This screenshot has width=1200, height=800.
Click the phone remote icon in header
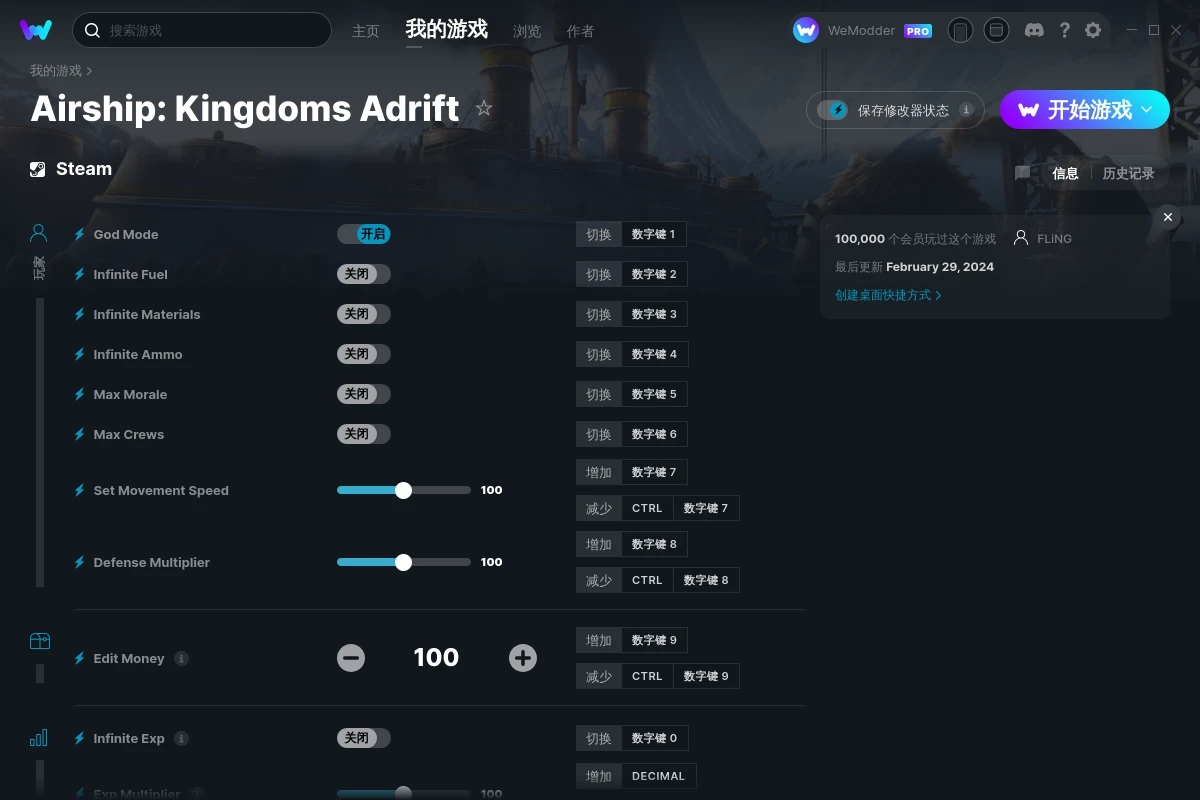point(960,30)
